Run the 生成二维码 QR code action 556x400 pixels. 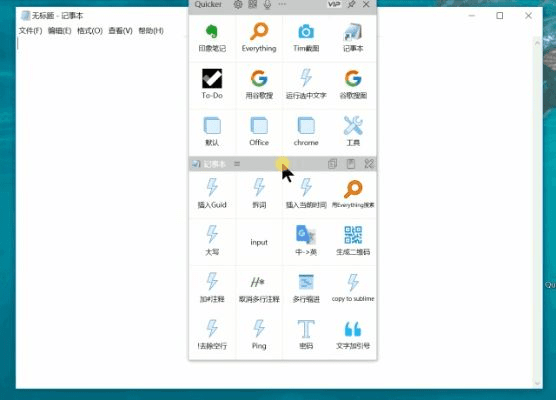tap(353, 241)
